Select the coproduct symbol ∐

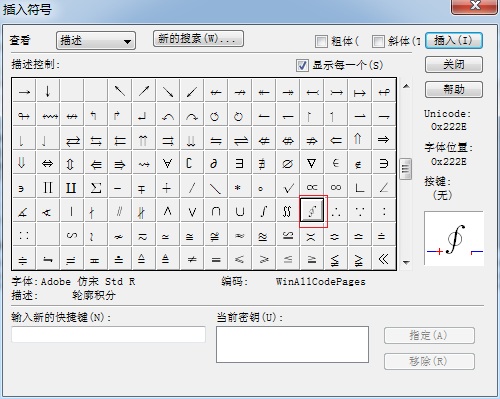click(x=72, y=187)
